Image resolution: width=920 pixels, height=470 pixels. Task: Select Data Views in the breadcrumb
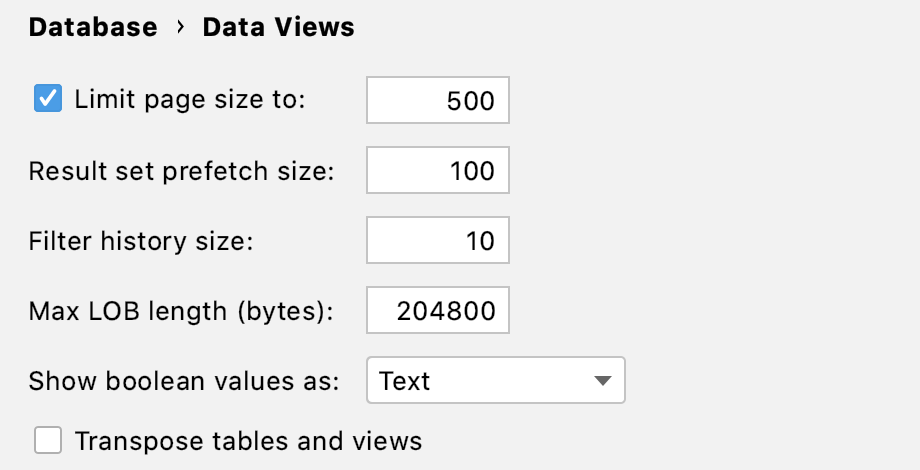tap(278, 28)
